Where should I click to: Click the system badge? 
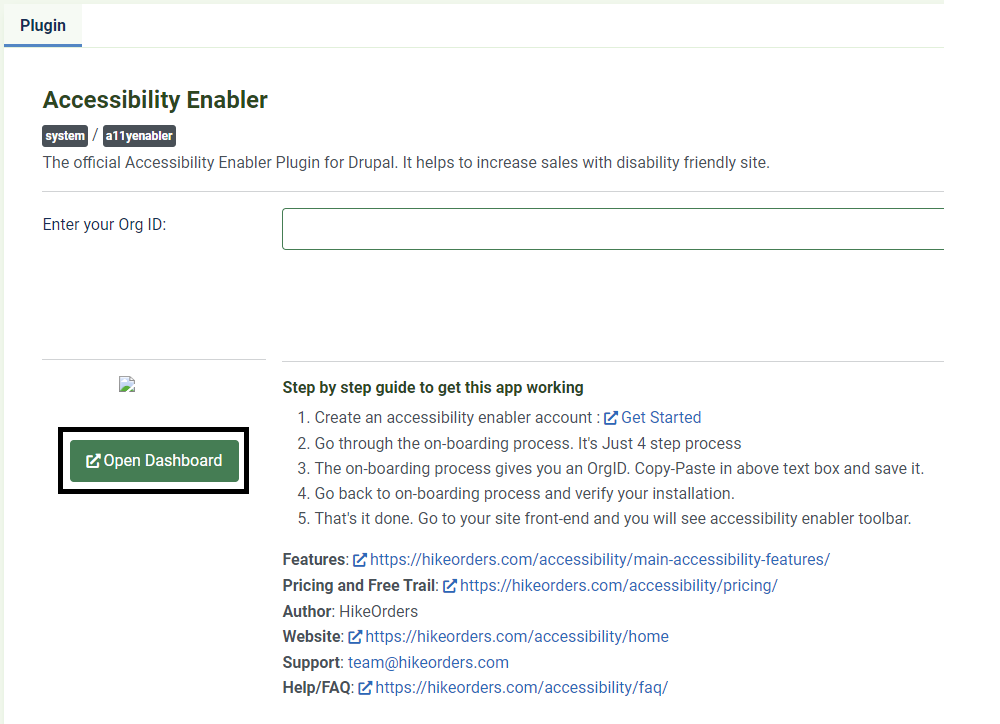(65, 136)
